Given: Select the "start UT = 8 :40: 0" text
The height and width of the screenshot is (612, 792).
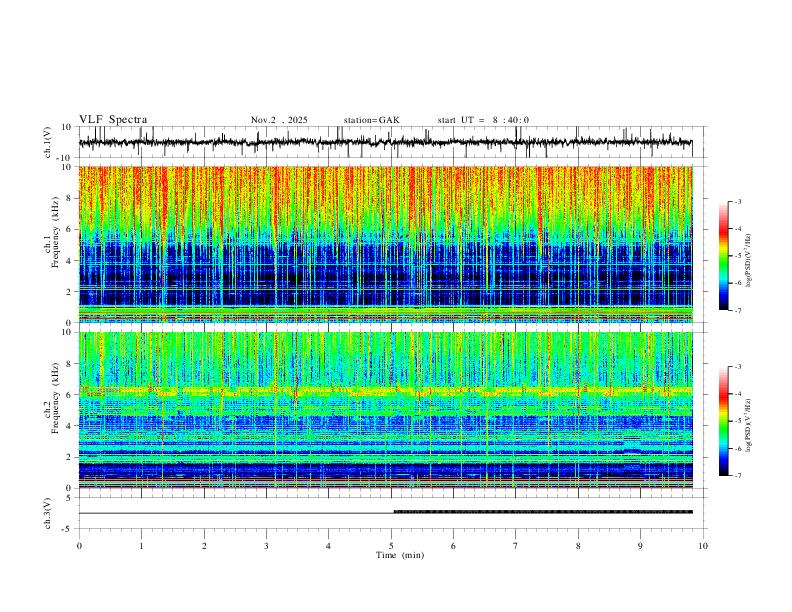Looking at the screenshot, I should pyautogui.click(x=483, y=120).
